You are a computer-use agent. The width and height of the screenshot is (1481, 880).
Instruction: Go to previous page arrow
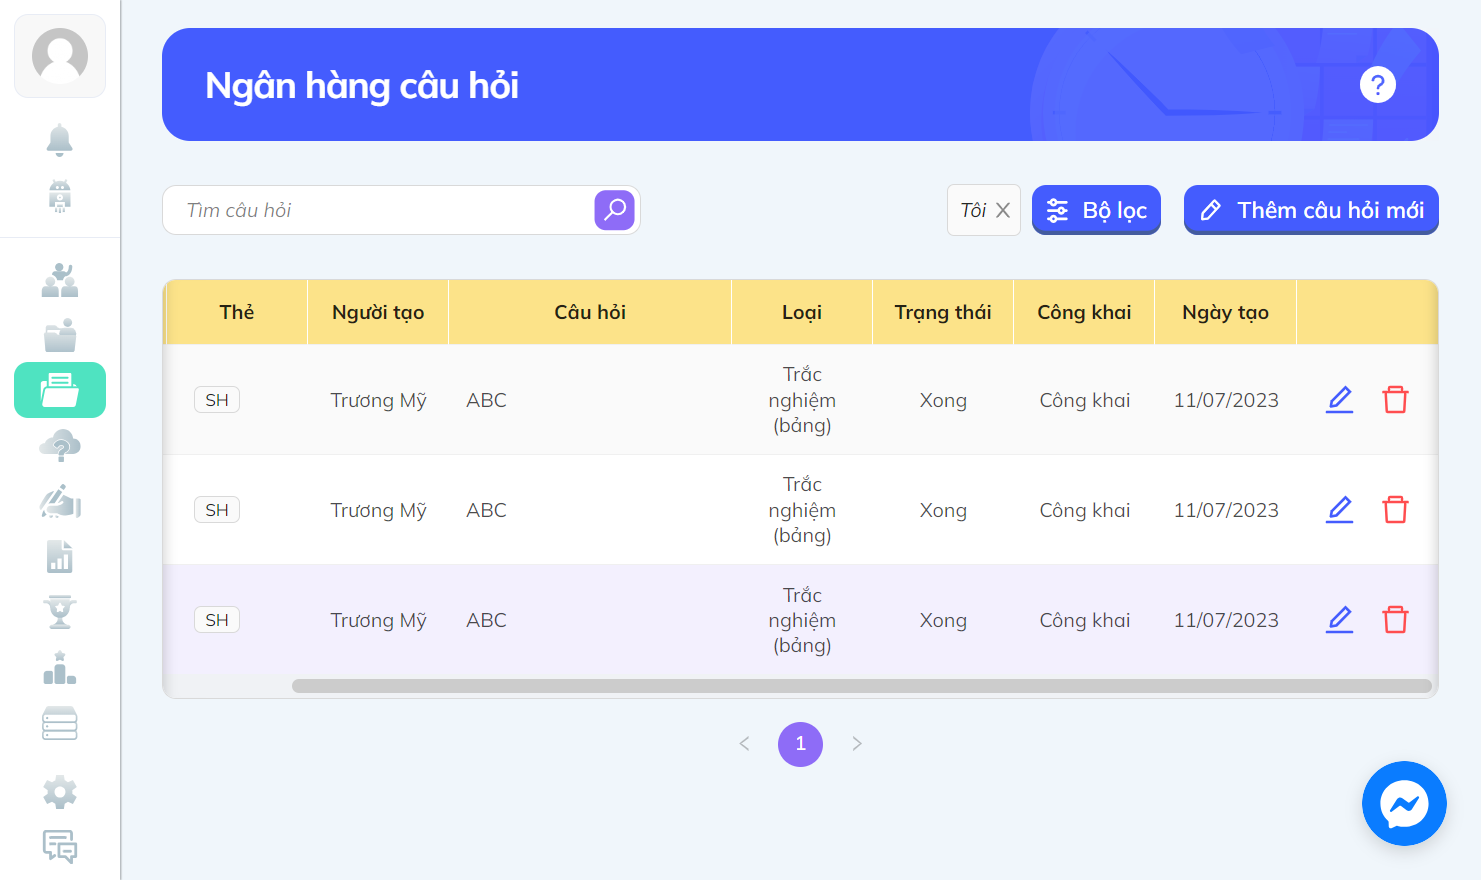pyautogui.click(x=744, y=744)
